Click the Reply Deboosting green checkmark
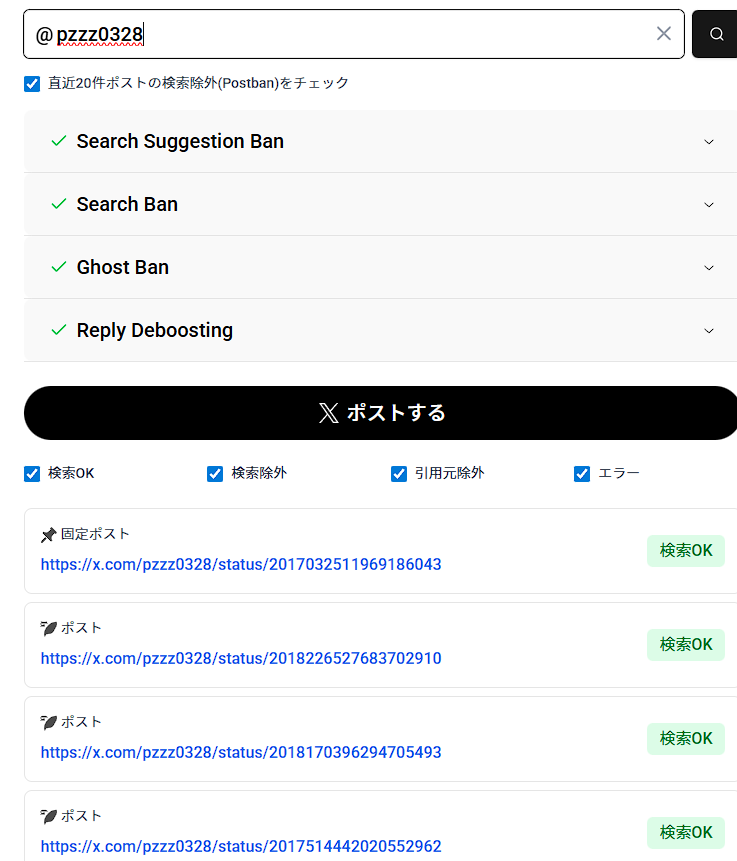737x861 pixels. (59, 330)
